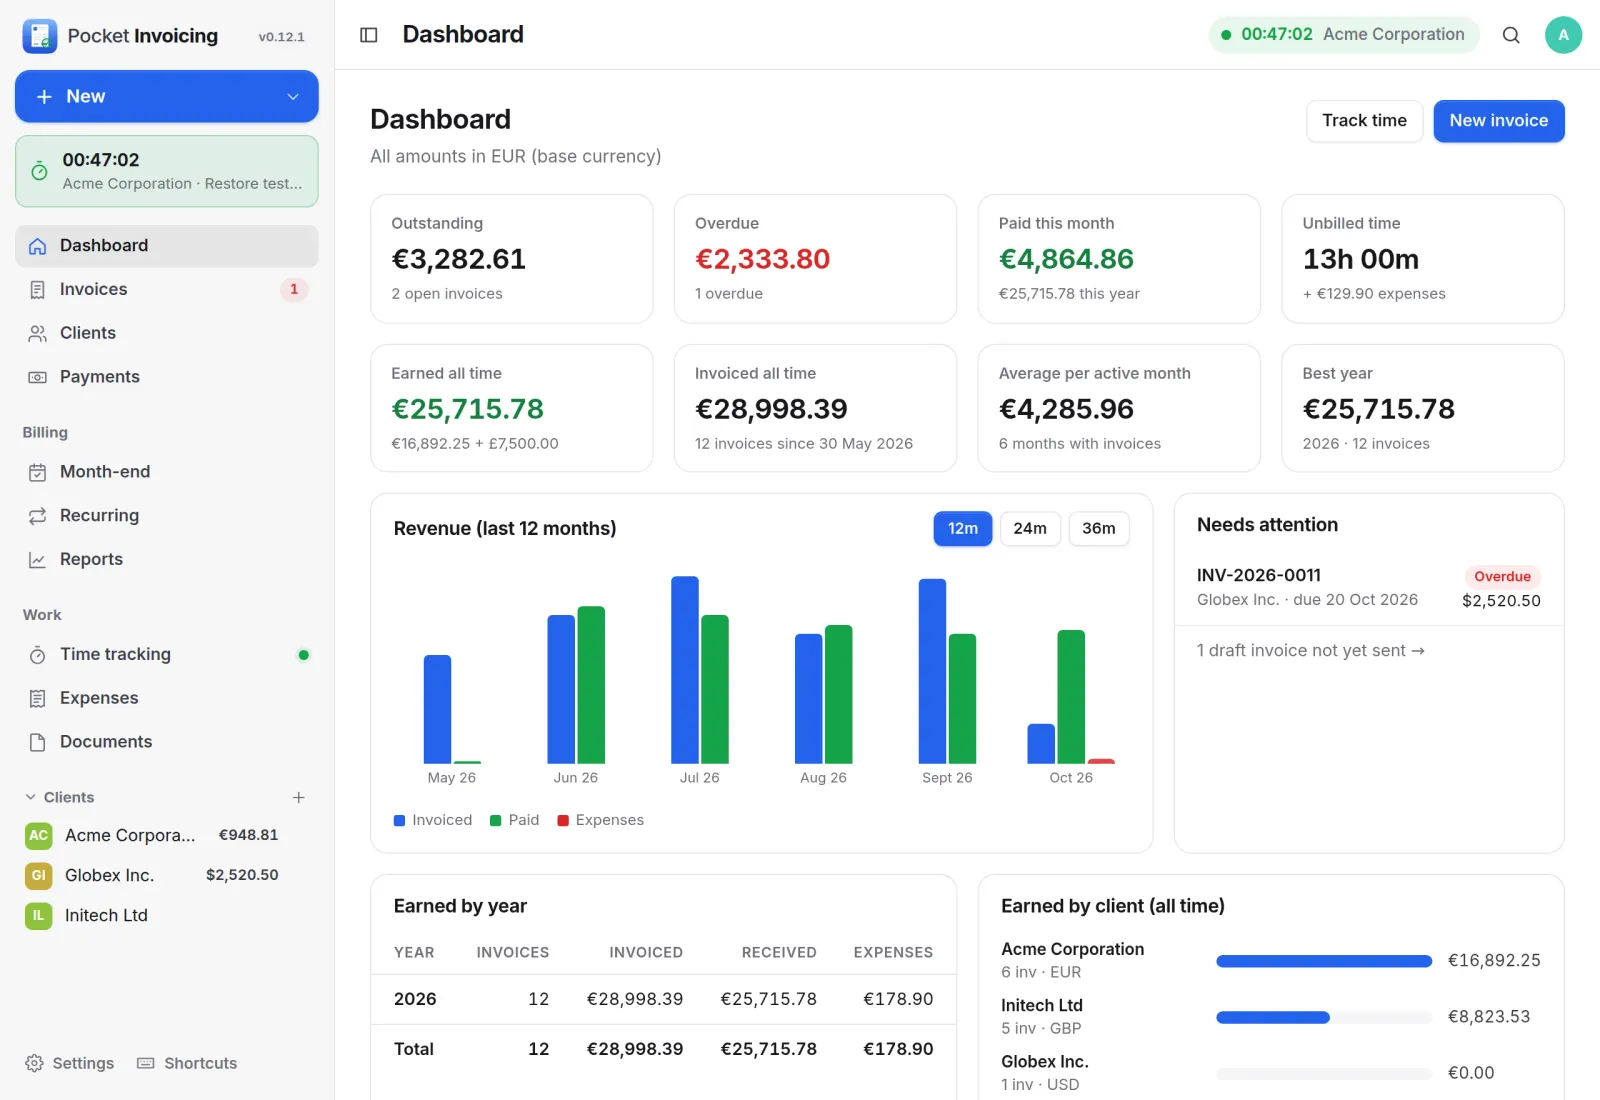Add a client with the plus icon
This screenshot has height=1100, width=1600.
pyautogui.click(x=298, y=797)
